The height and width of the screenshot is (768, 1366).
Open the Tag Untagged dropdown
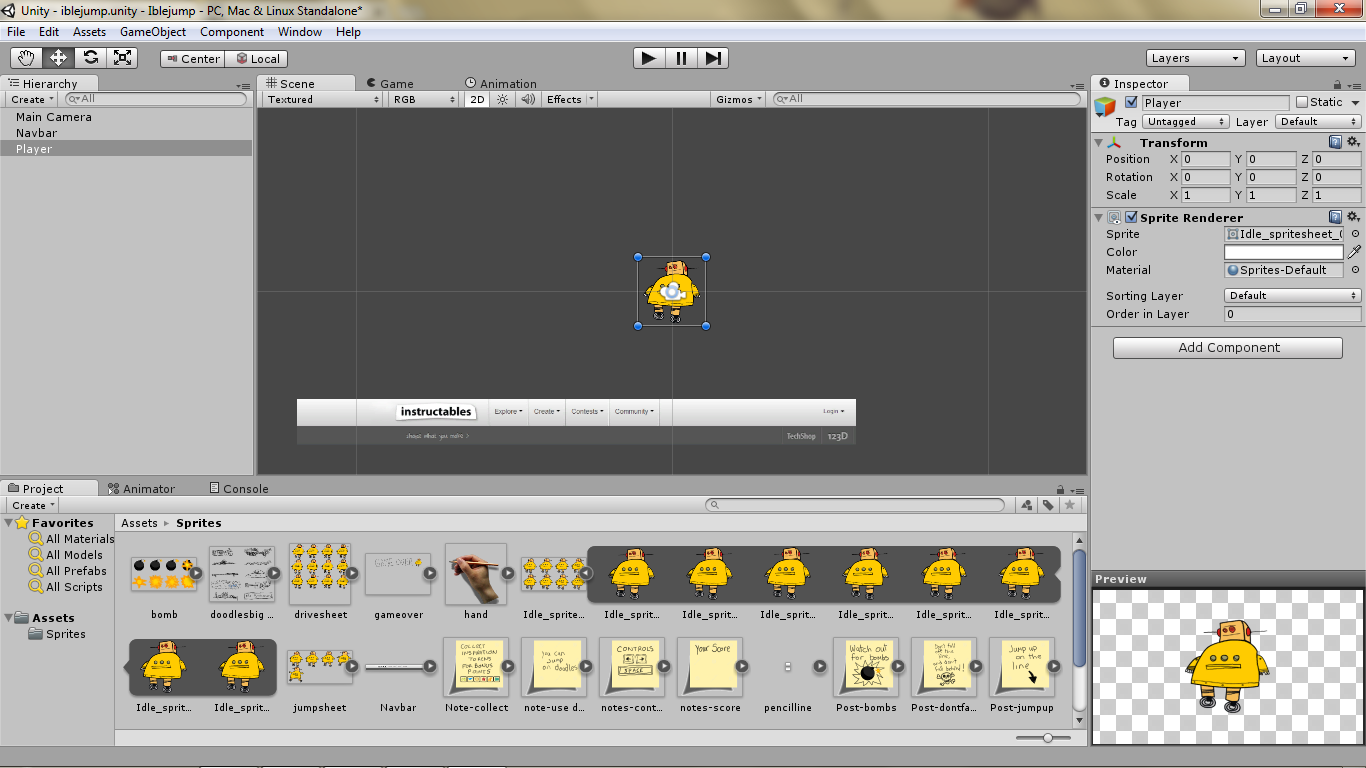[1186, 121]
